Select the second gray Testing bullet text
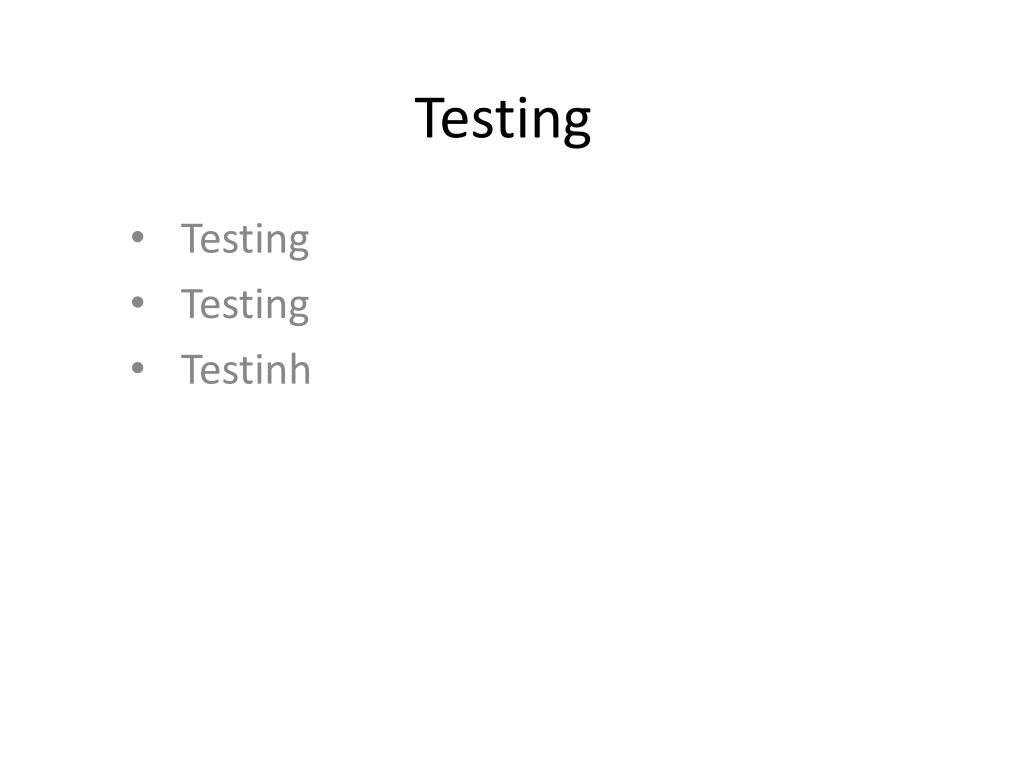The height and width of the screenshot is (768, 1024). (245, 306)
